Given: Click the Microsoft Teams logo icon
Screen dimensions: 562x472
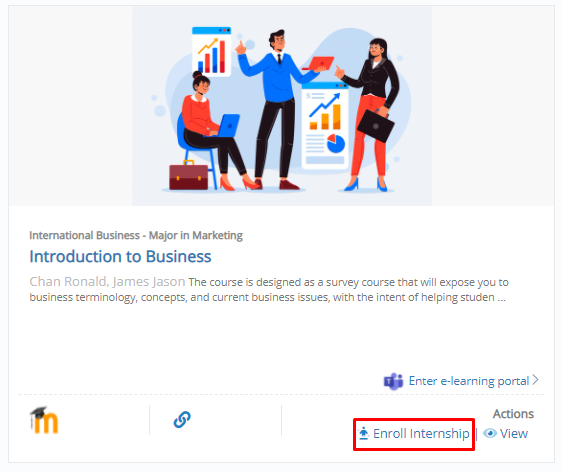Looking at the screenshot, I should tap(394, 381).
